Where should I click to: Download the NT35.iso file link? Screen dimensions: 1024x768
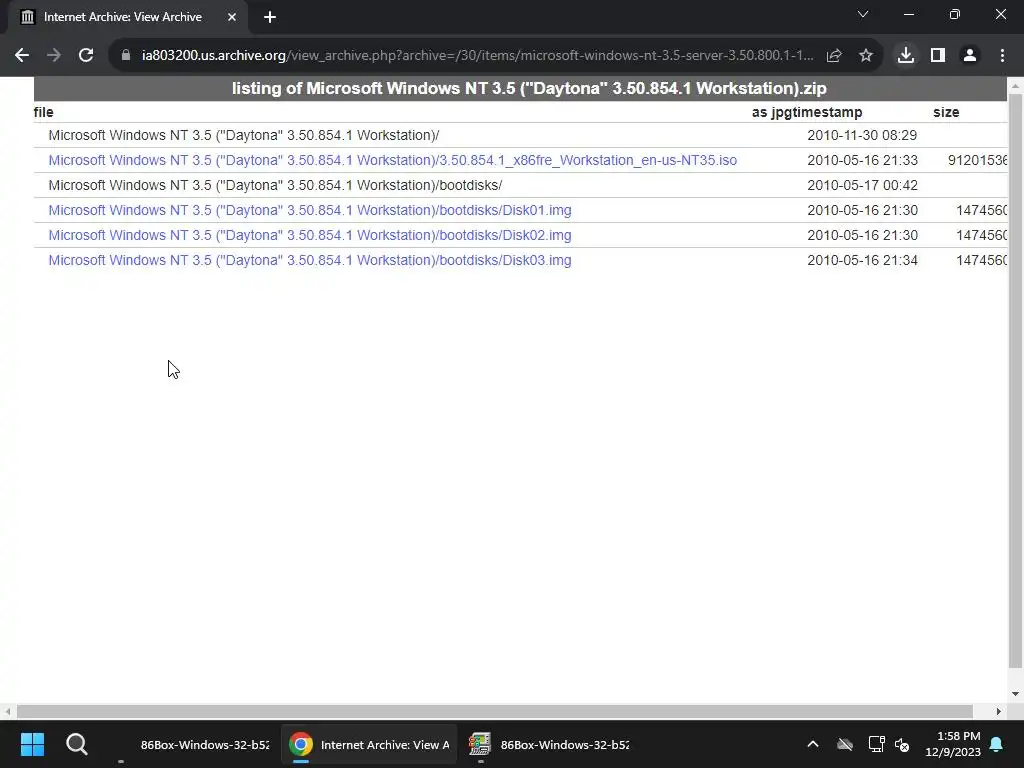(x=392, y=160)
